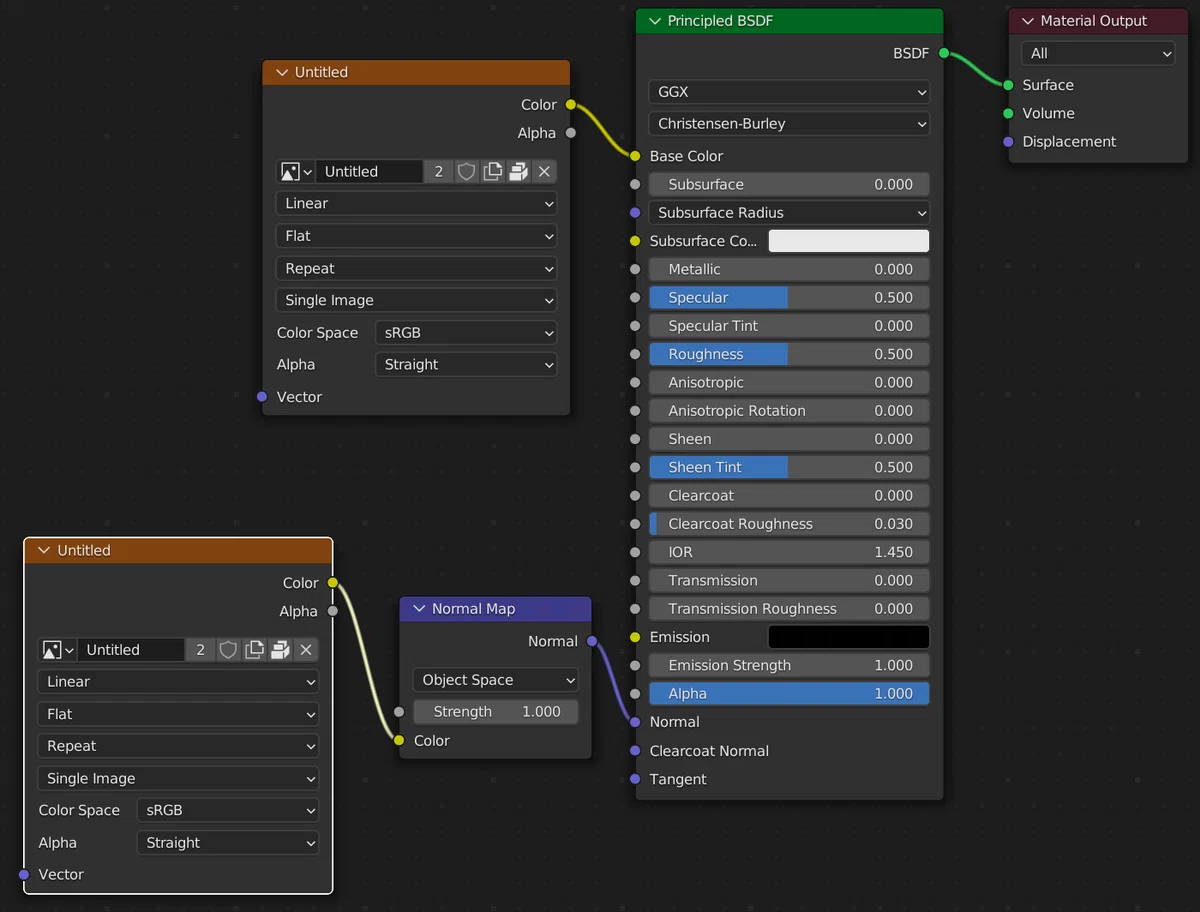Click the Emission input socket

click(635, 637)
